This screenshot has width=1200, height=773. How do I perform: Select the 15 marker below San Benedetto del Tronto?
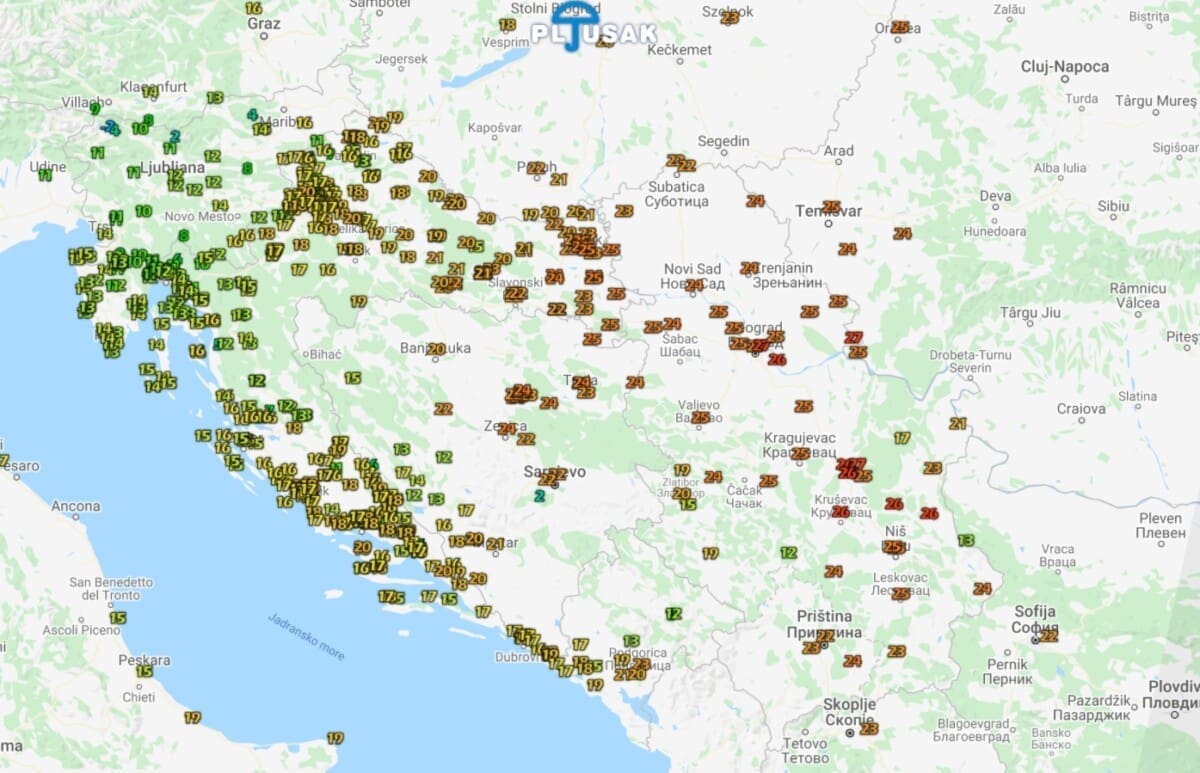[118, 618]
